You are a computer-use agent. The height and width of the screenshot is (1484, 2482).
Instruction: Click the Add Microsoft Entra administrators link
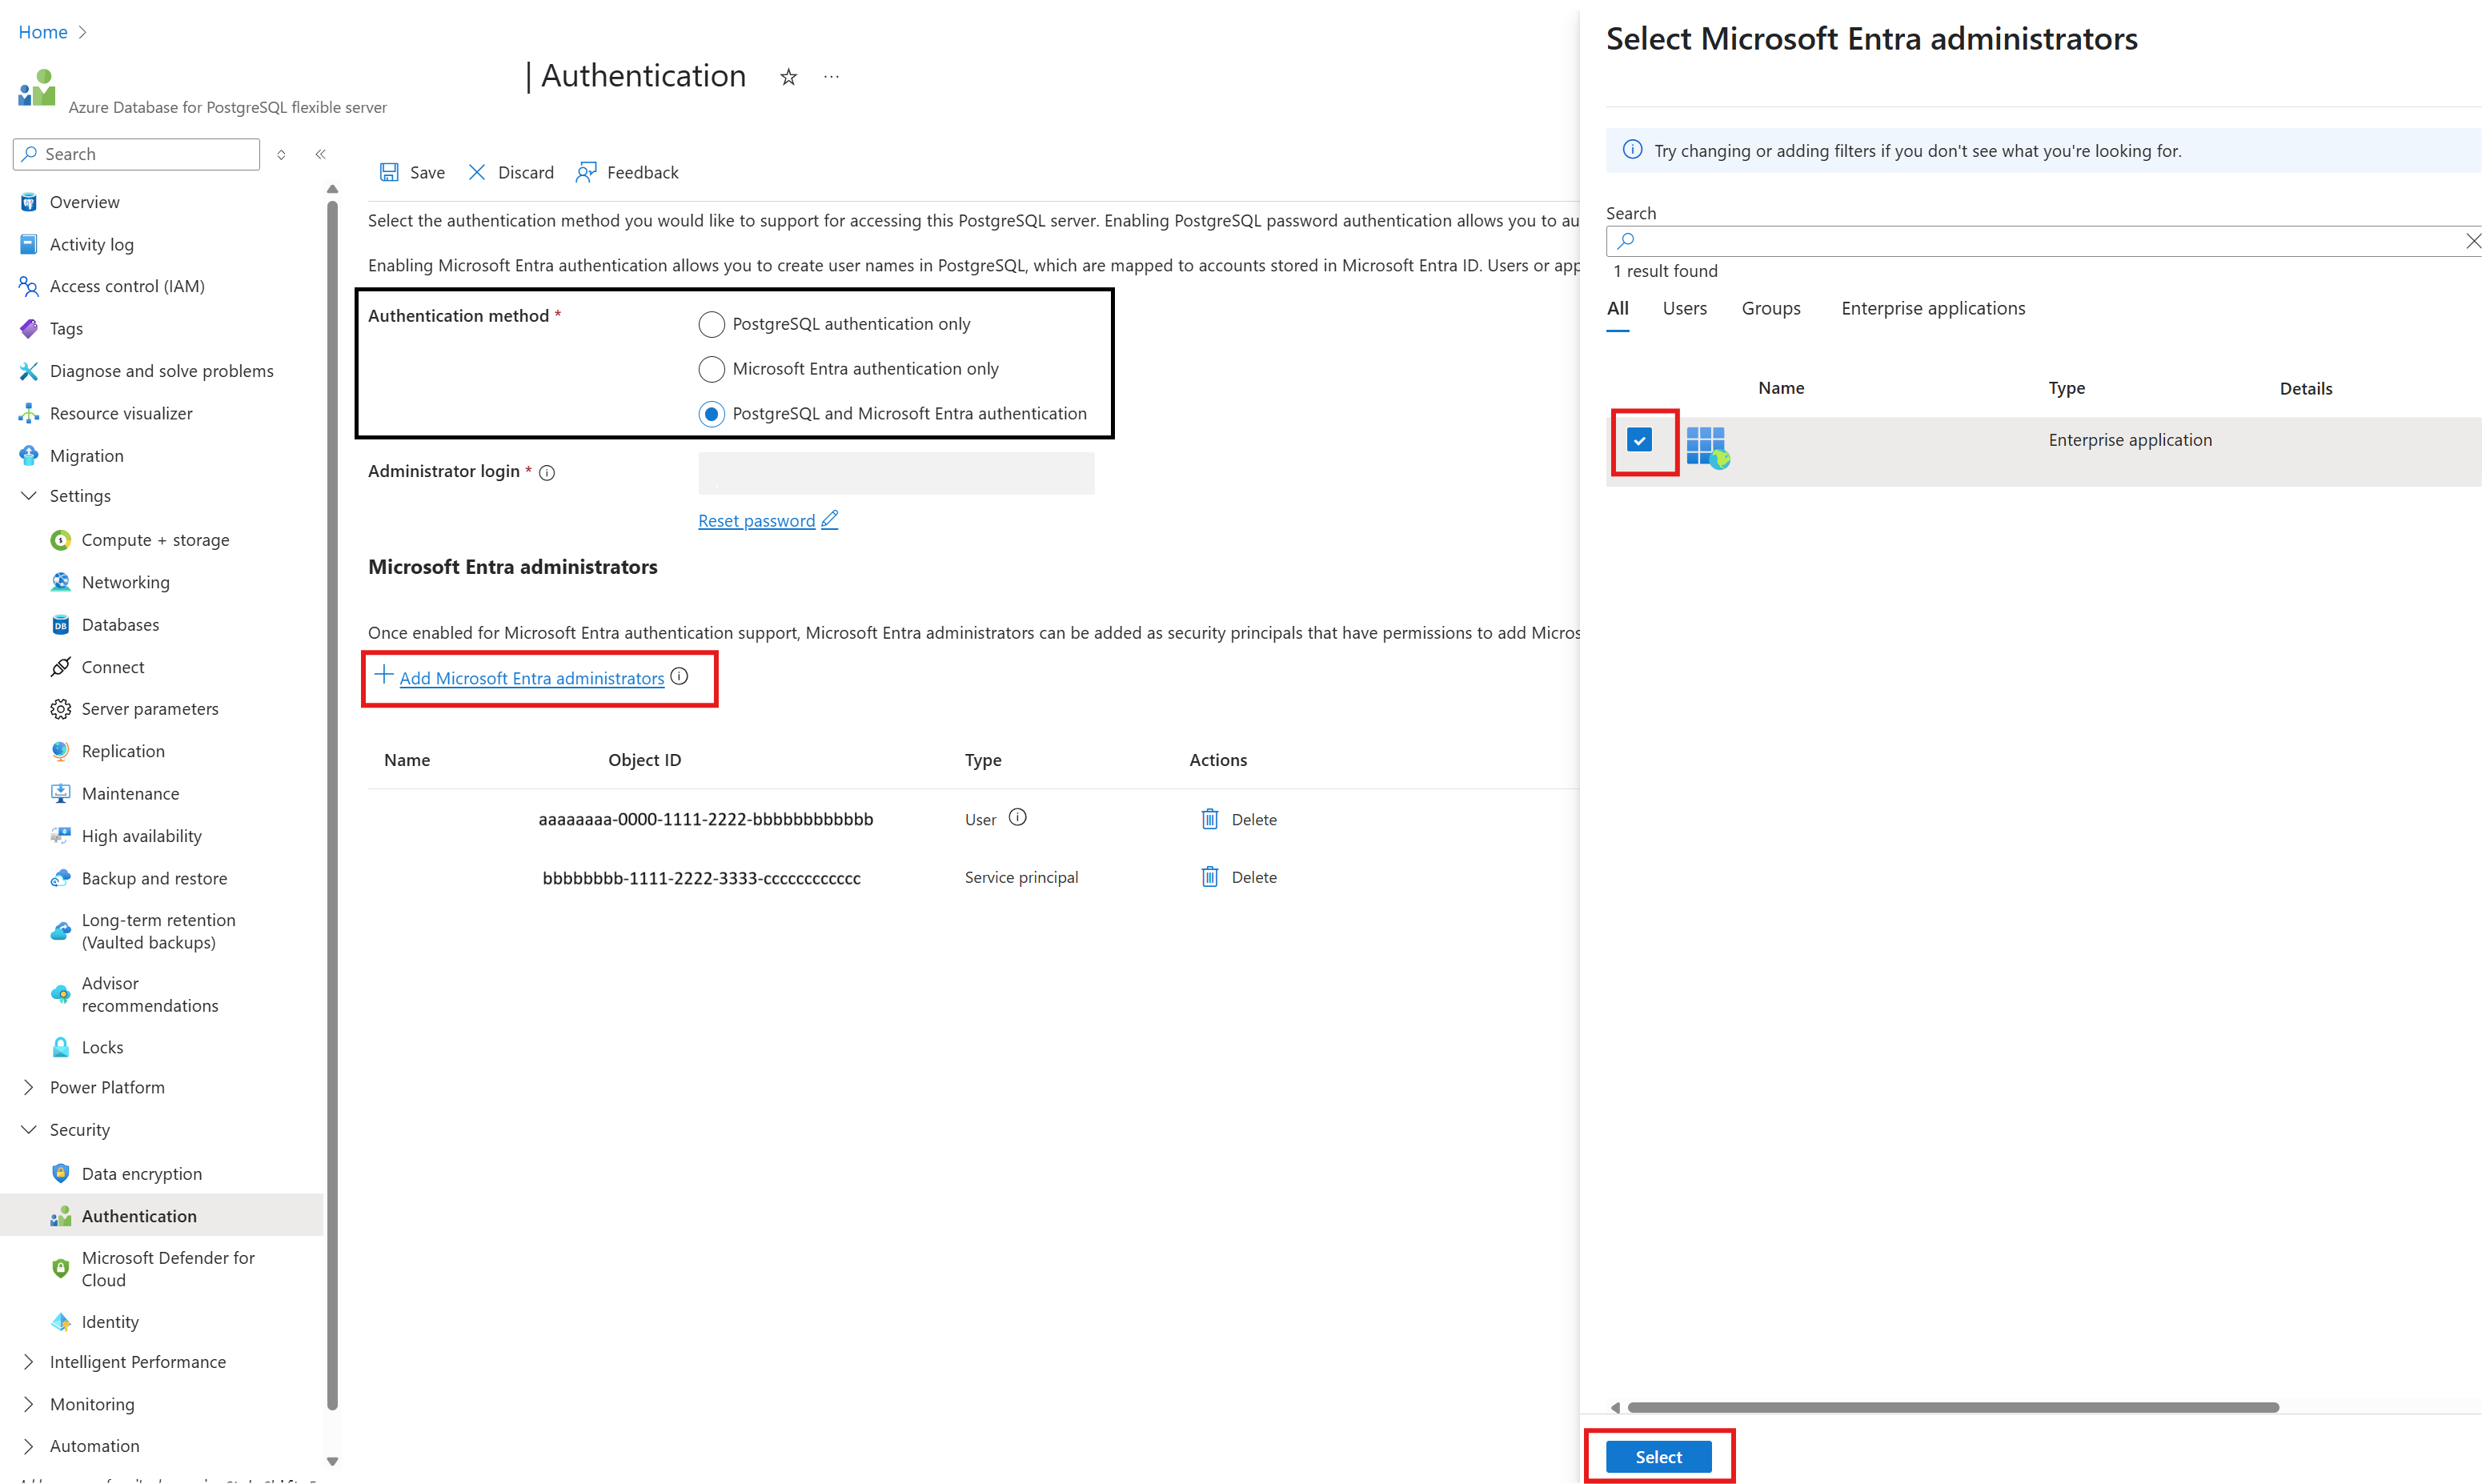[x=531, y=678]
